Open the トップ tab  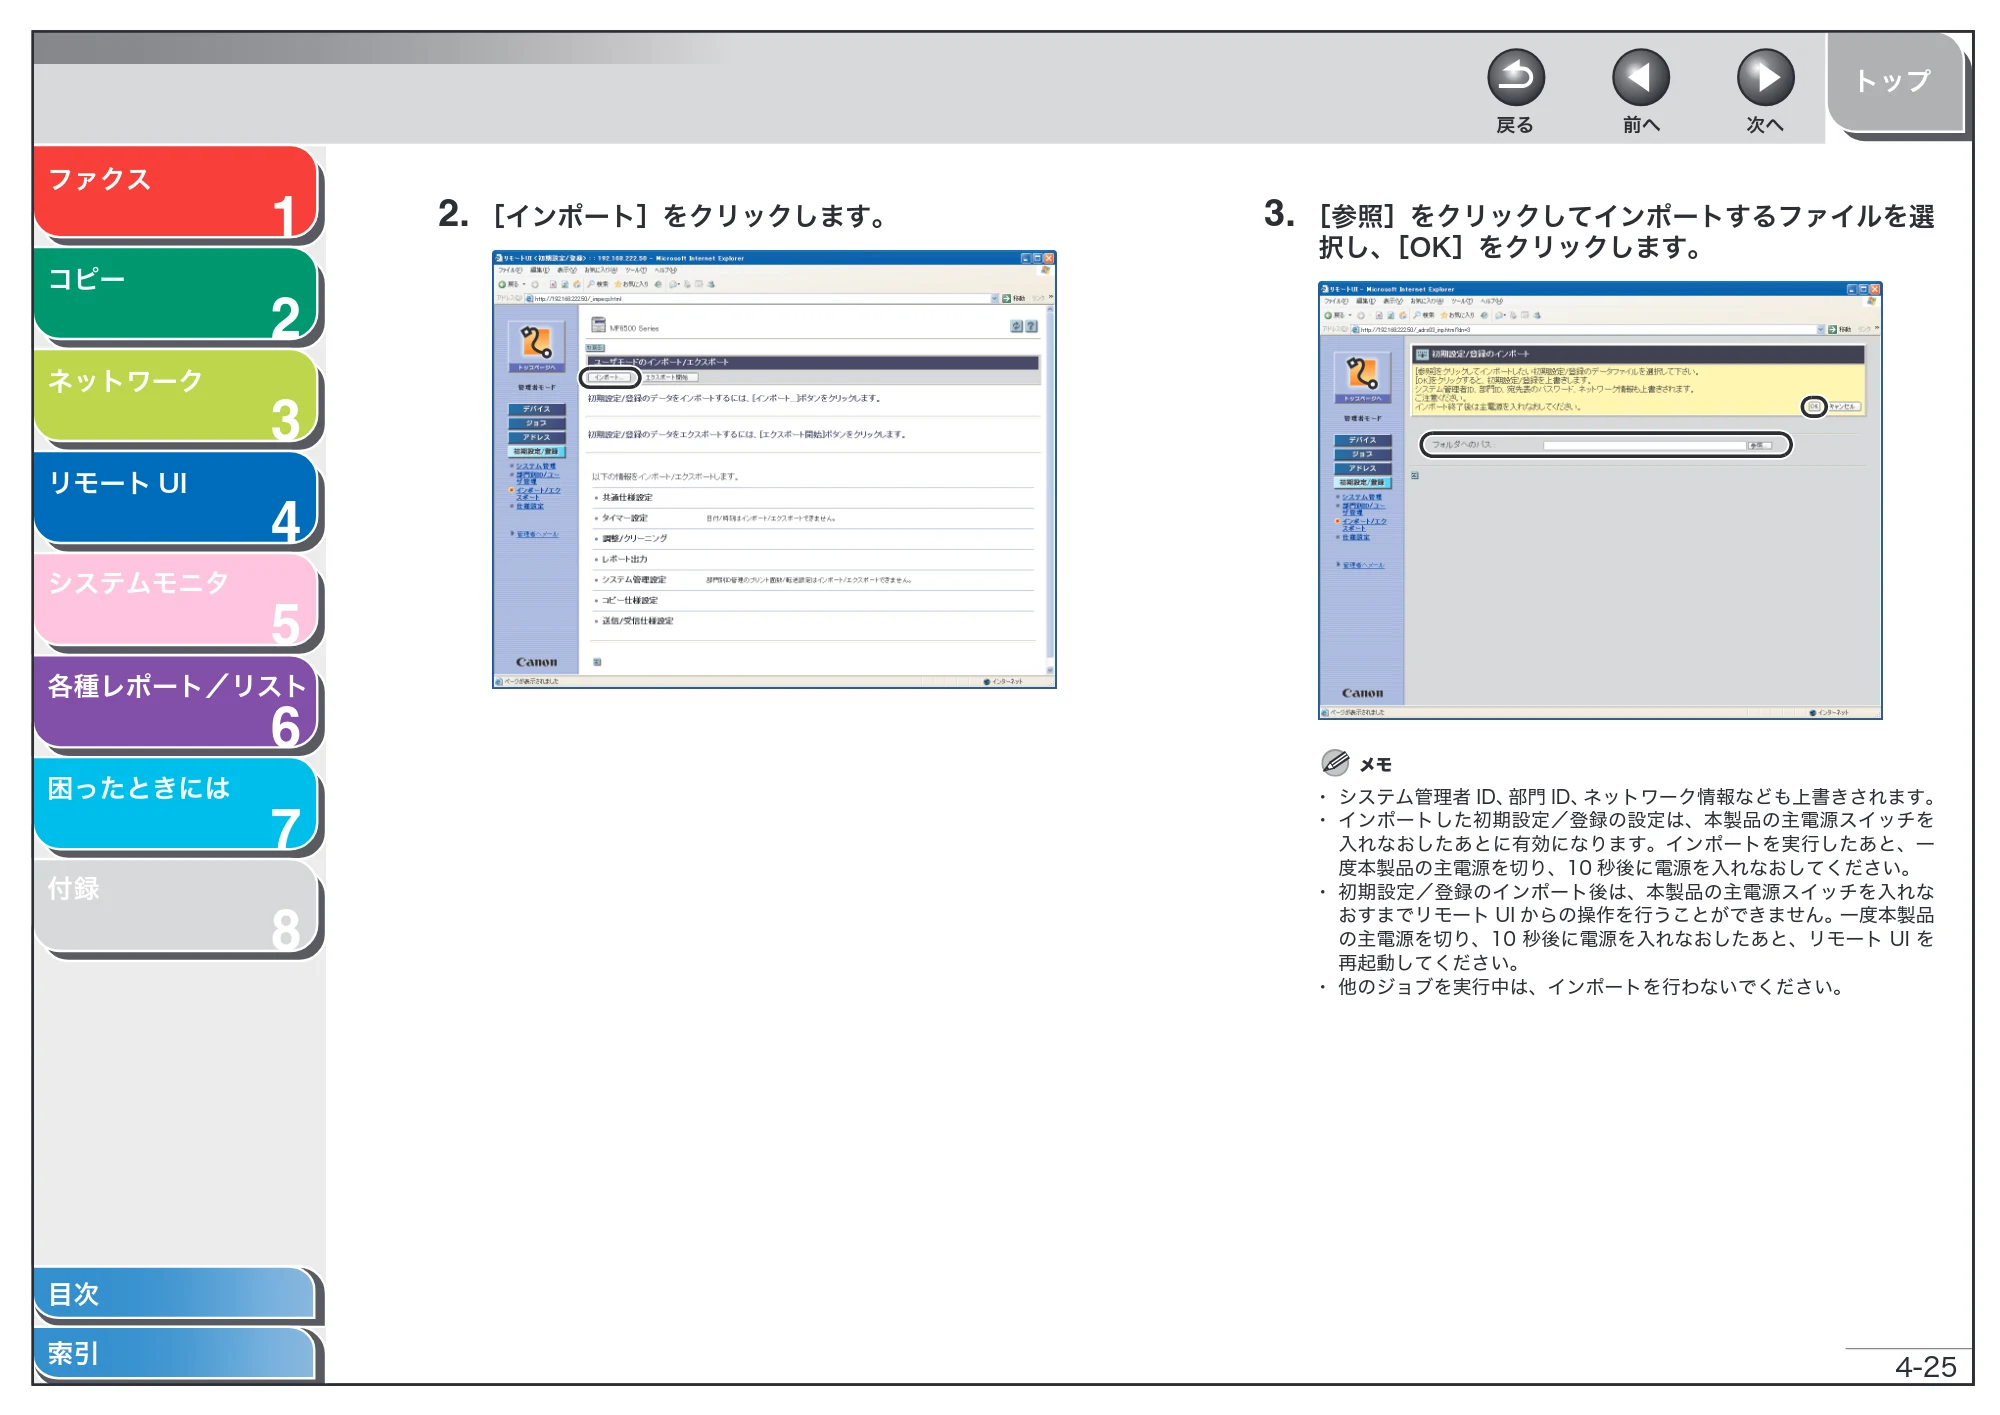(1895, 83)
